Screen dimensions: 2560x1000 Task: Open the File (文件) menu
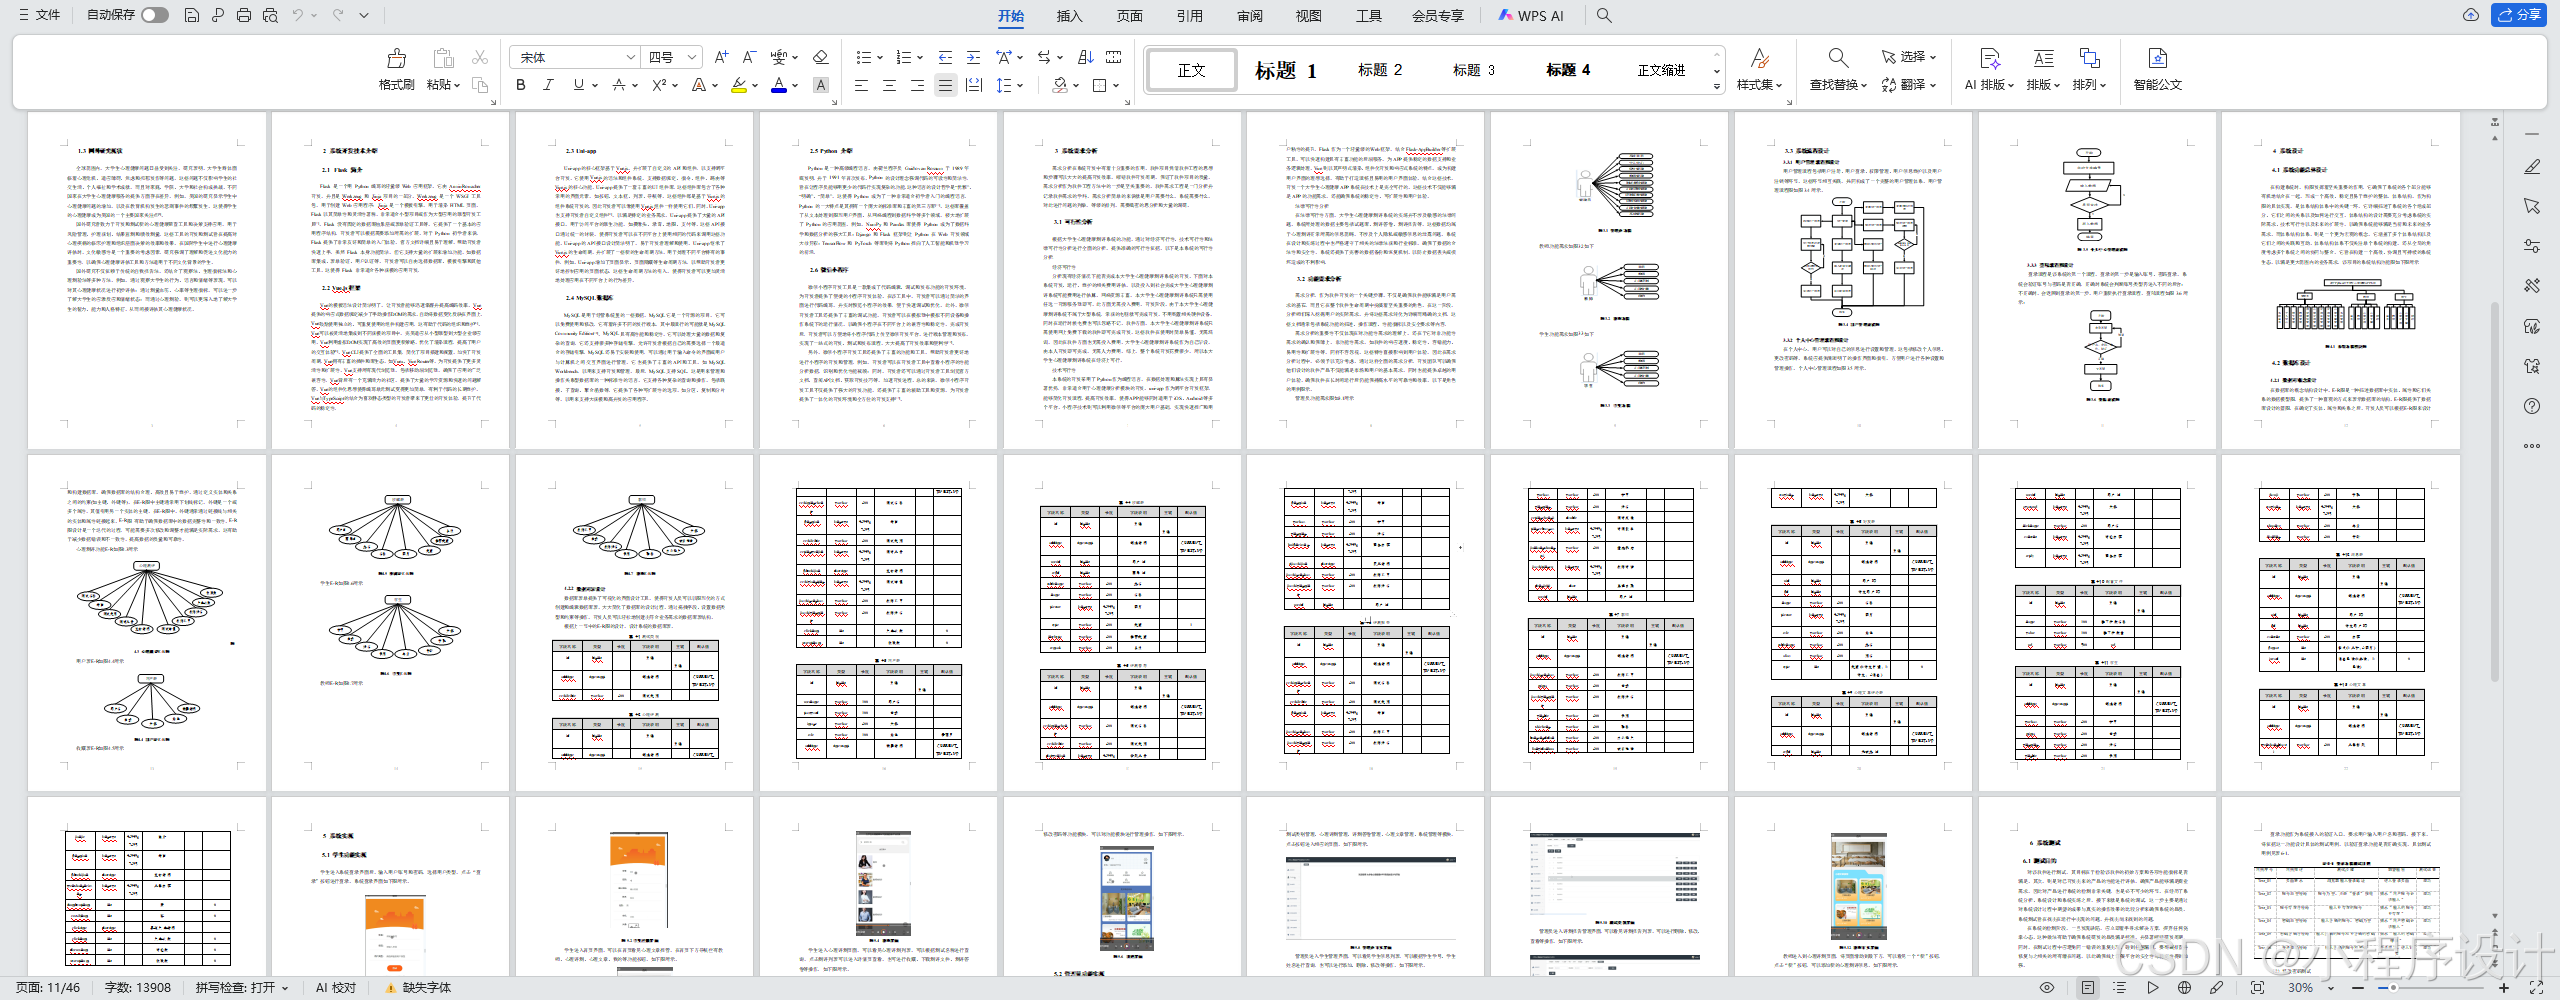pyautogui.click(x=40, y=15)
